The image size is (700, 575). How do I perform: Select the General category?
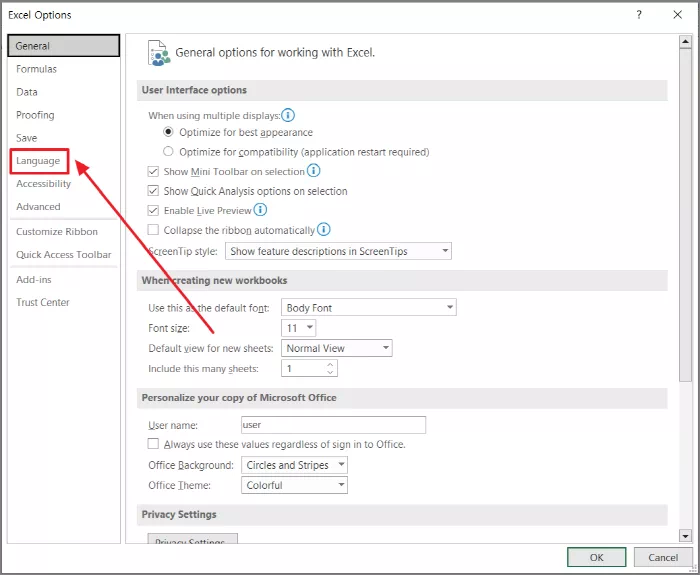64,46
